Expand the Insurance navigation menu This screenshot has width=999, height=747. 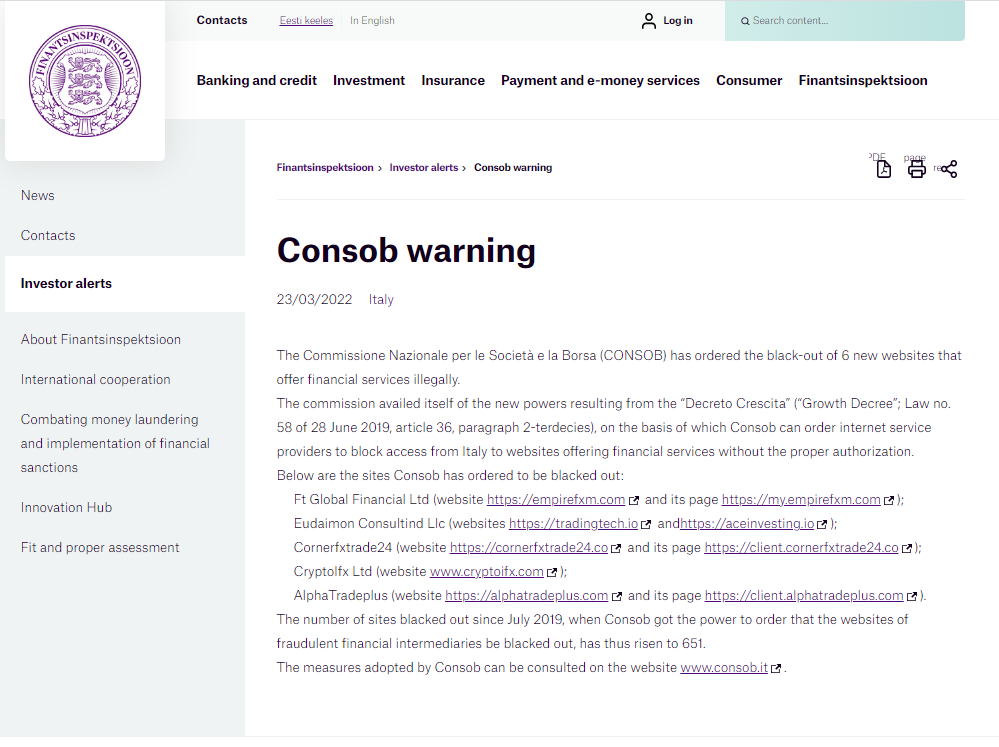pos(453,81)
